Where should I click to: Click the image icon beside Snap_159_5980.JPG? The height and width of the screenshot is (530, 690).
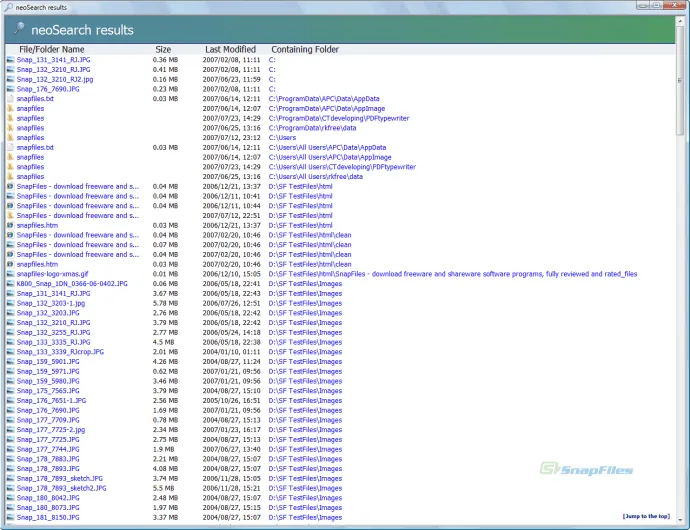tap(10, 381)
